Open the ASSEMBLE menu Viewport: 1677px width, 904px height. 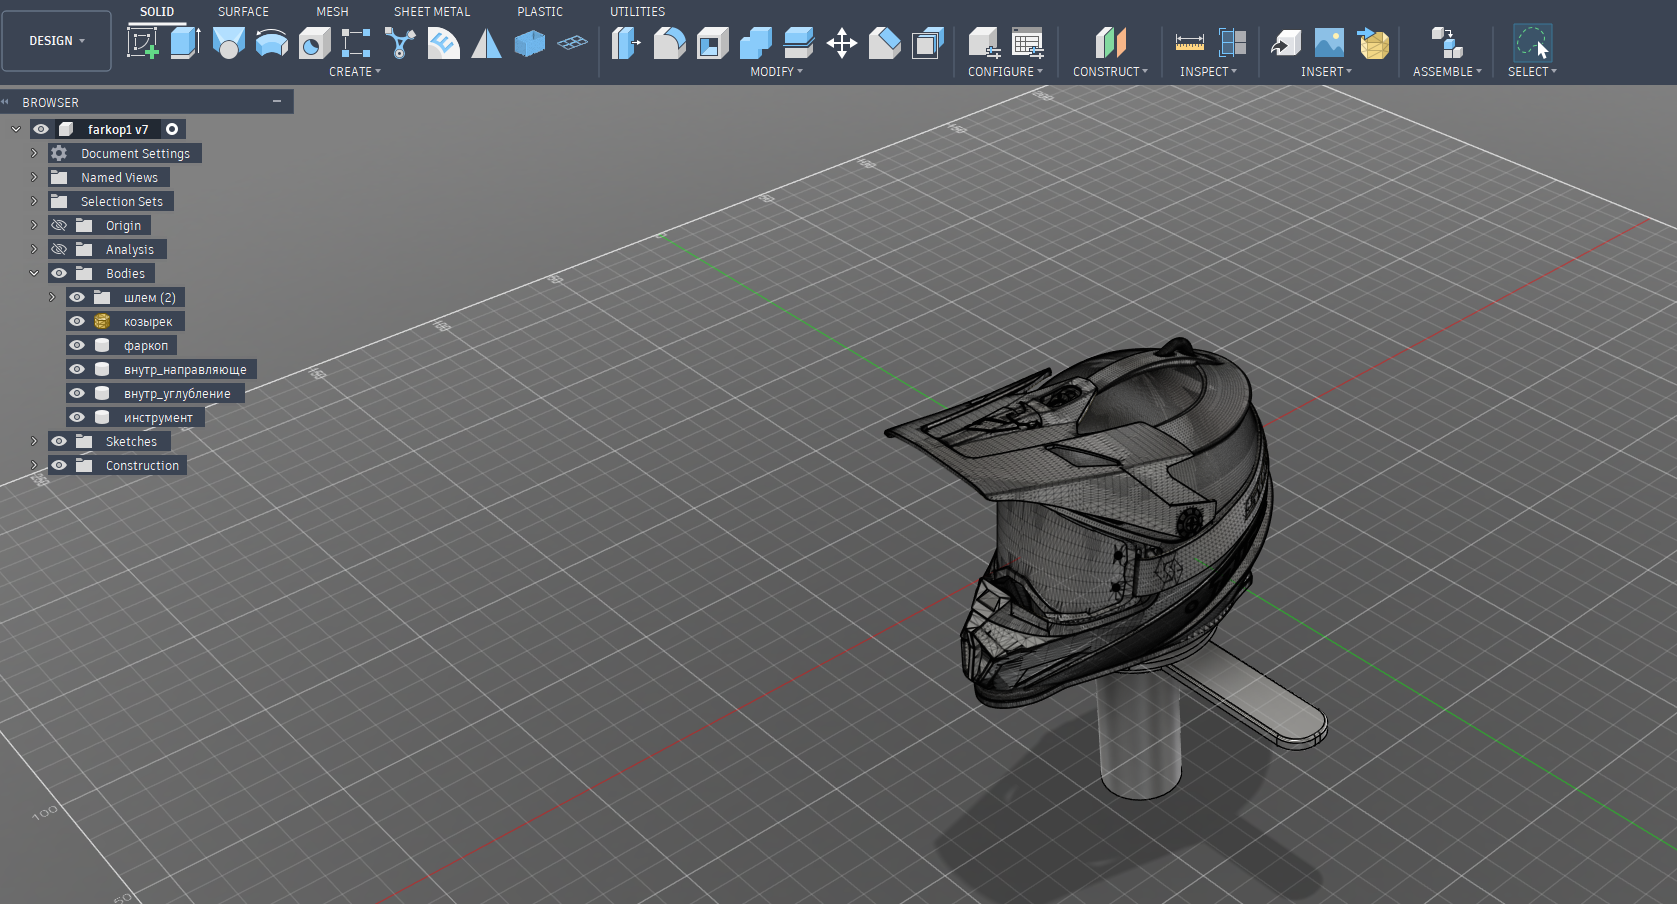tap(1446, 72)
